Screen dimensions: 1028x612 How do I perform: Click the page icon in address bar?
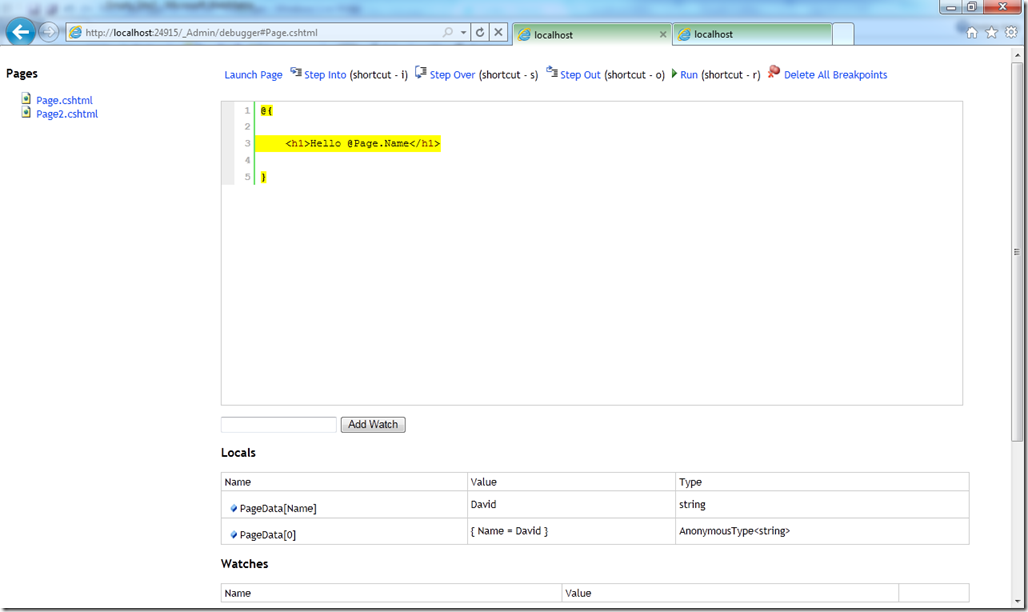tap(75, 32)
